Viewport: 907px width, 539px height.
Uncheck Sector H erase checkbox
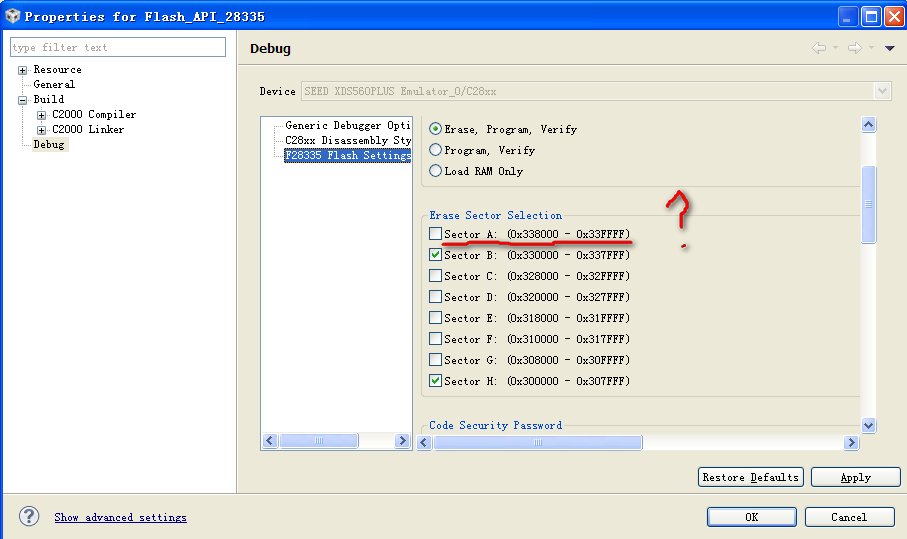[x=436, y=381]
